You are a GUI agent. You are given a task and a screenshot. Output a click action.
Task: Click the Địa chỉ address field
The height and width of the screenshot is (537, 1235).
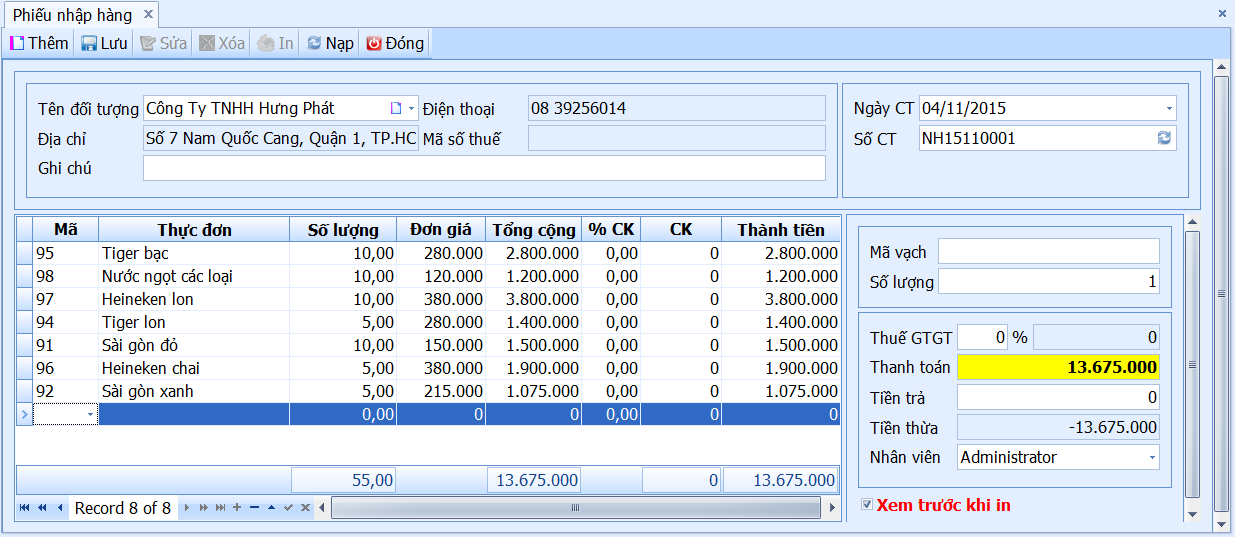click(x=281, y=139)
